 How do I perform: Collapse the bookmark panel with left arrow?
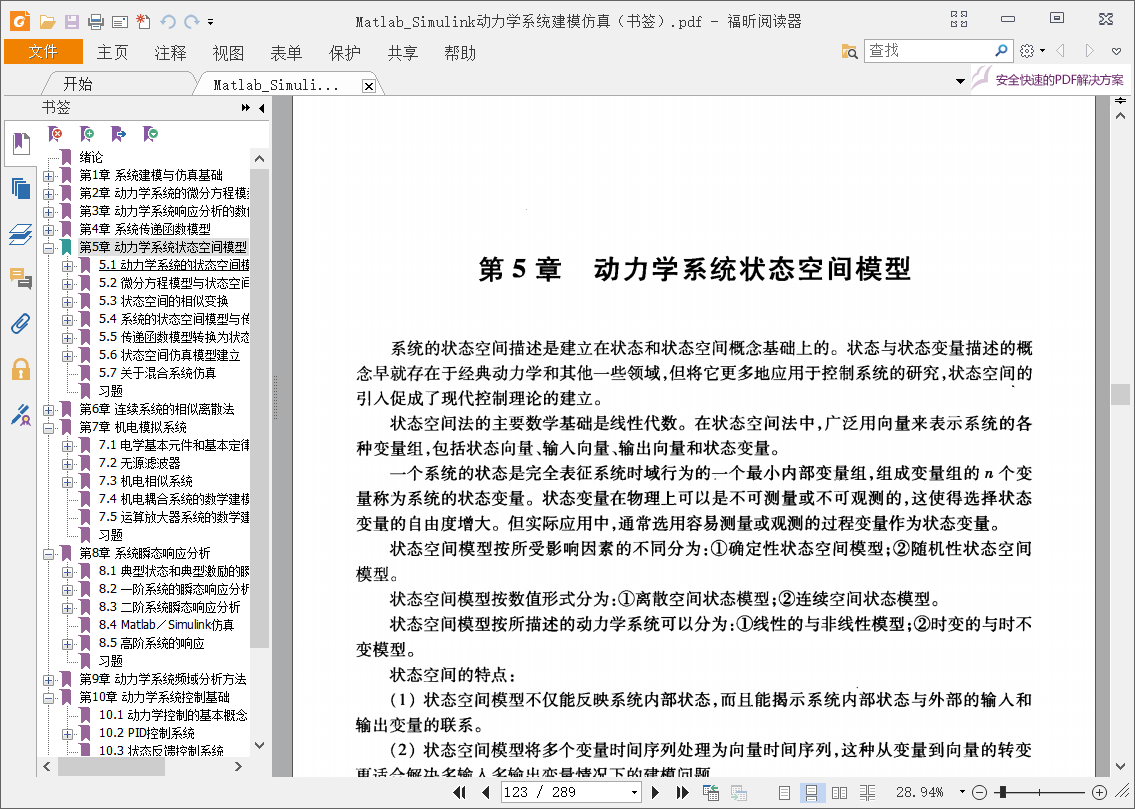(x=261, y=108)
